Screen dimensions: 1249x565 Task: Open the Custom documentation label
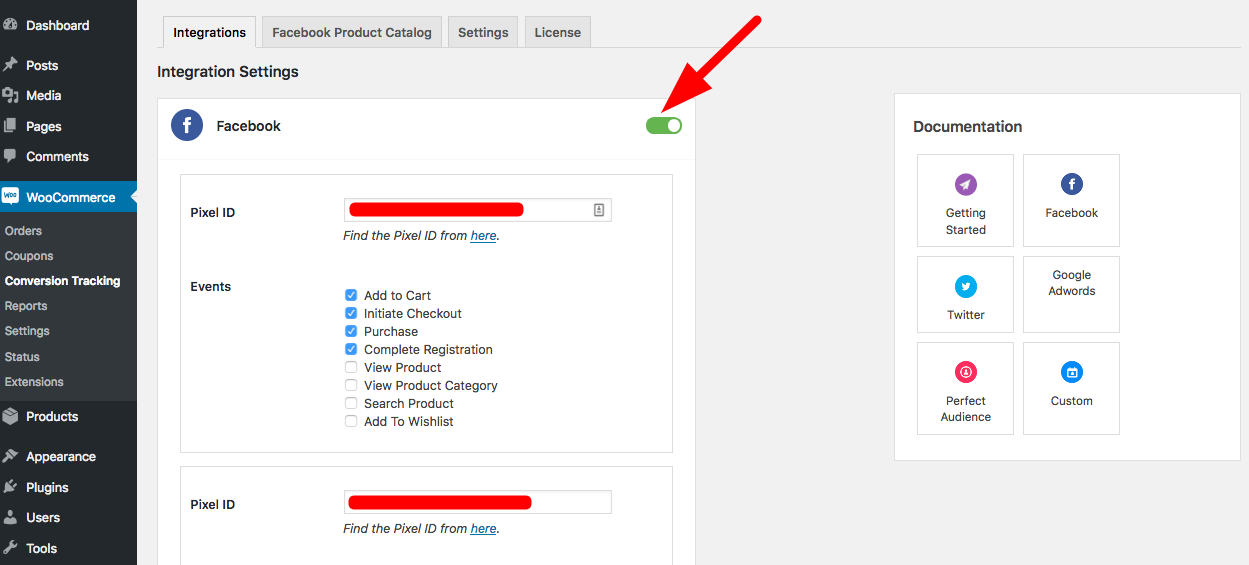1071,401
